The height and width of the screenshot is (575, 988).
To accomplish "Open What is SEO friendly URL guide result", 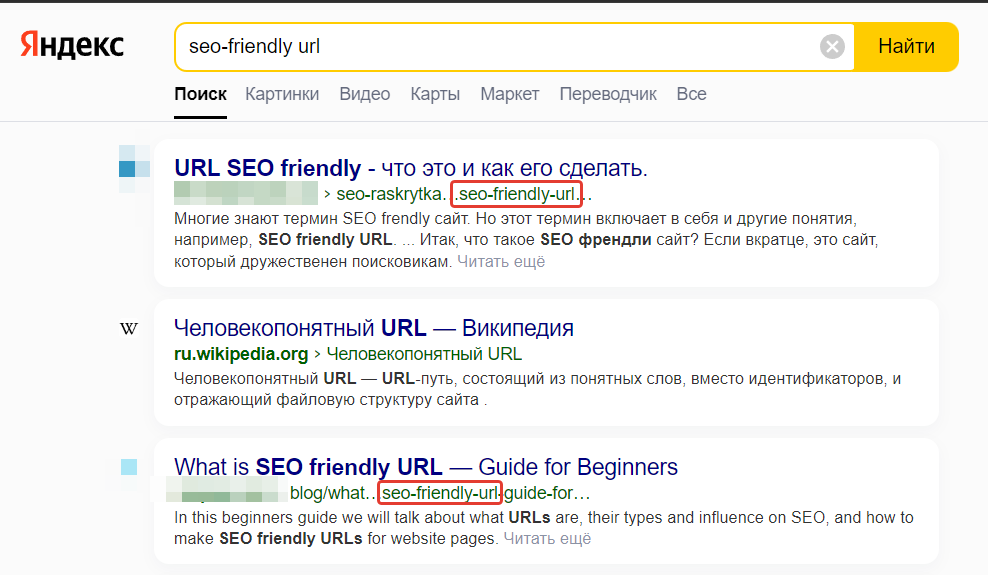I will (426, 467).
